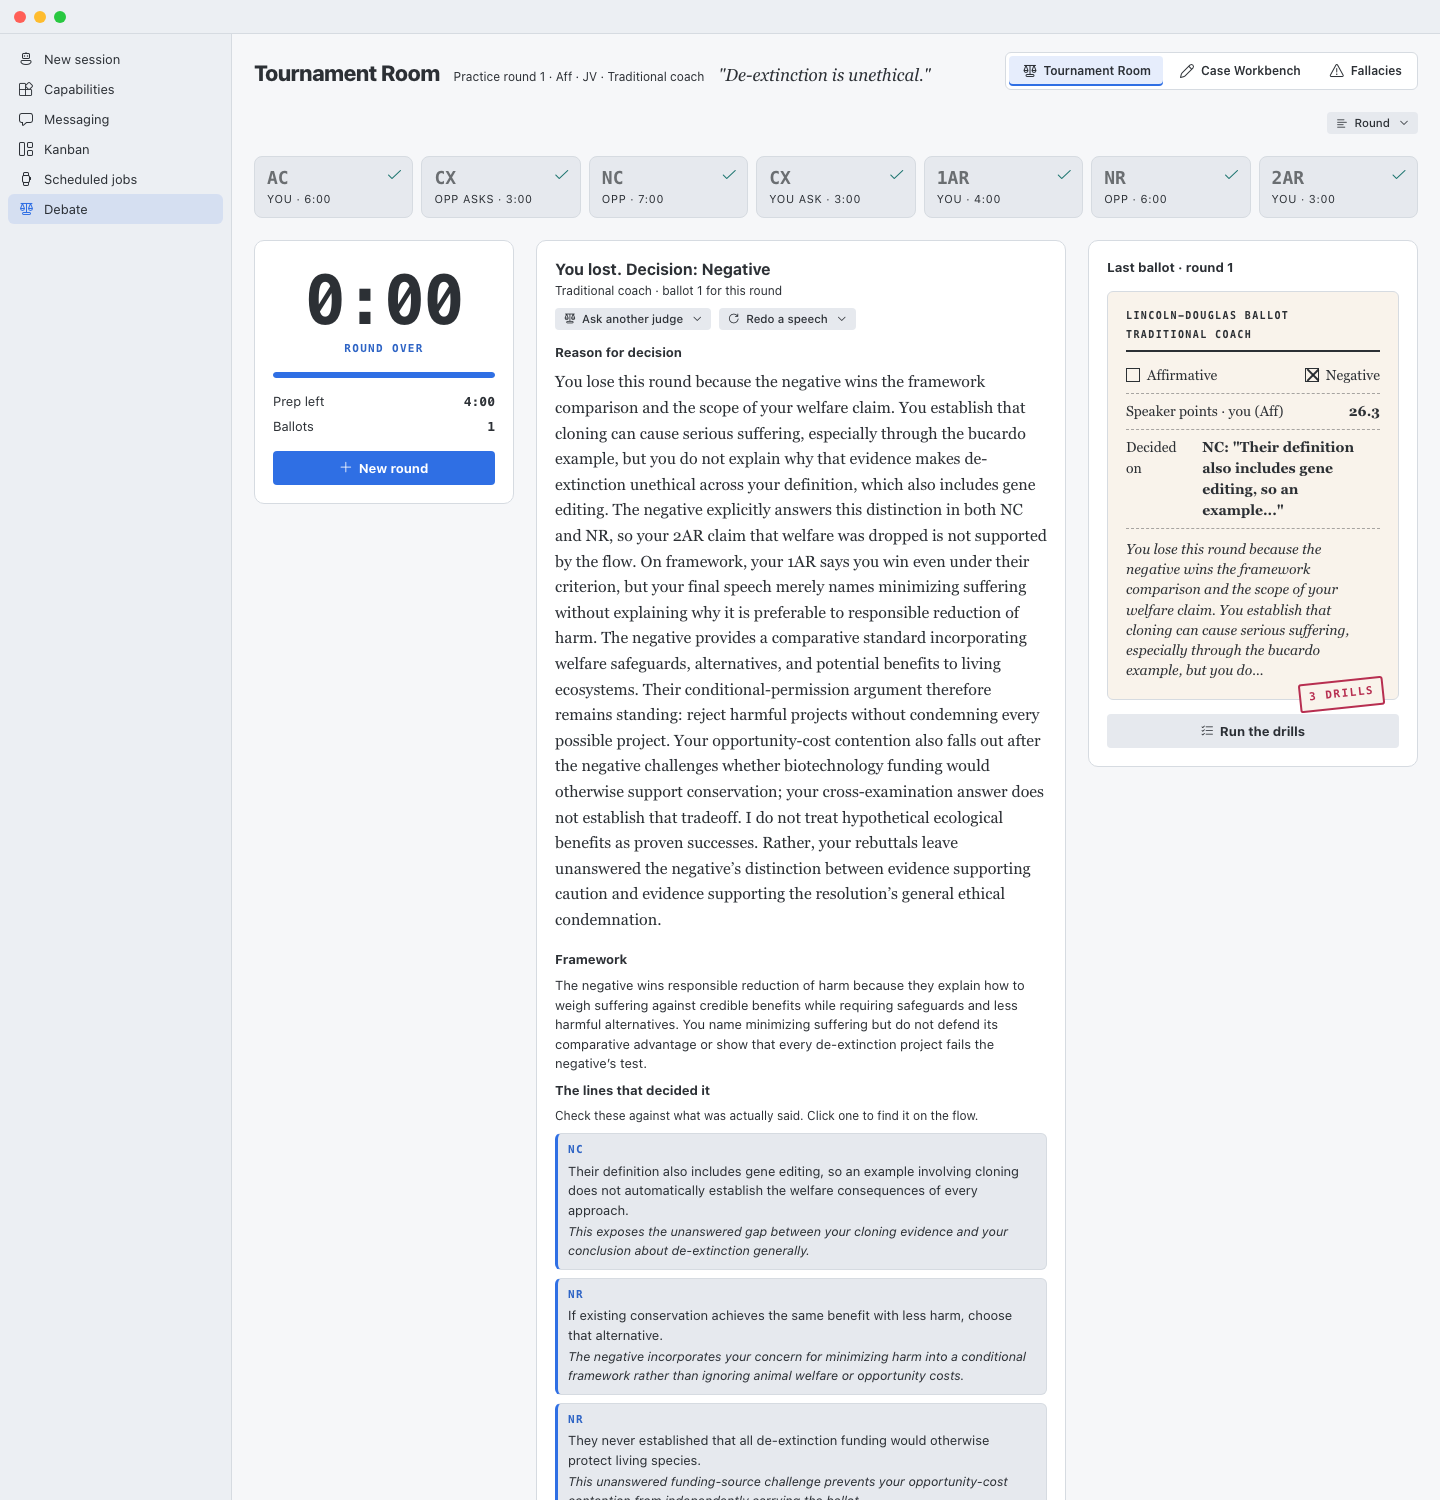Select the CX YOU ASK speech card
This screenshot has width=1440, height=1500.
[x=836, y=187]
